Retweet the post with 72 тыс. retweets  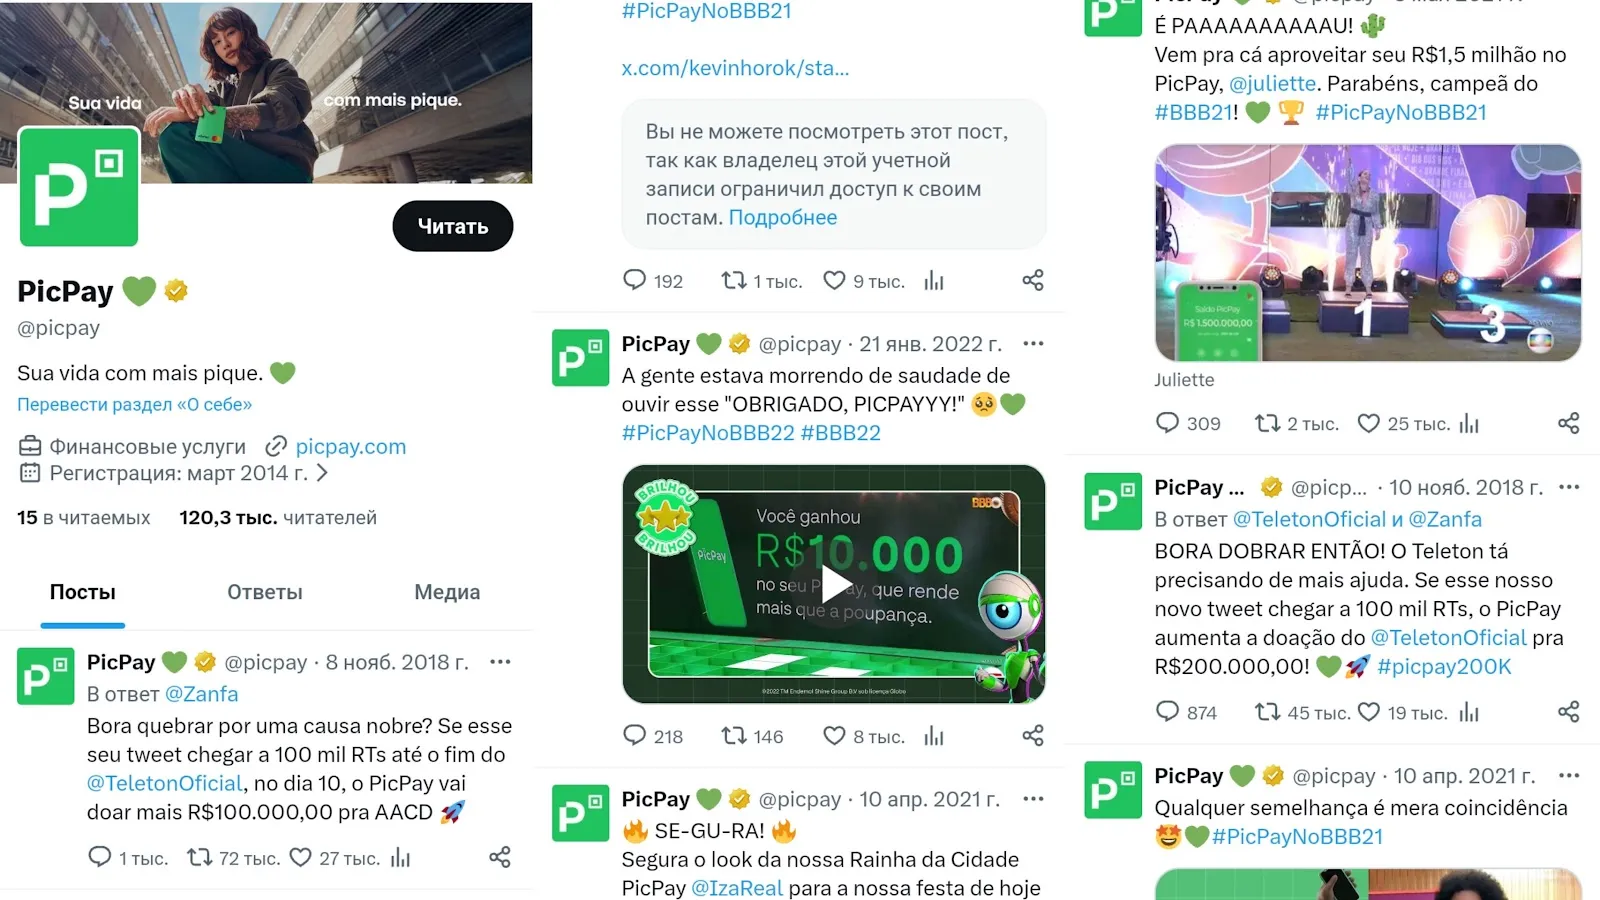coord(200,857)
